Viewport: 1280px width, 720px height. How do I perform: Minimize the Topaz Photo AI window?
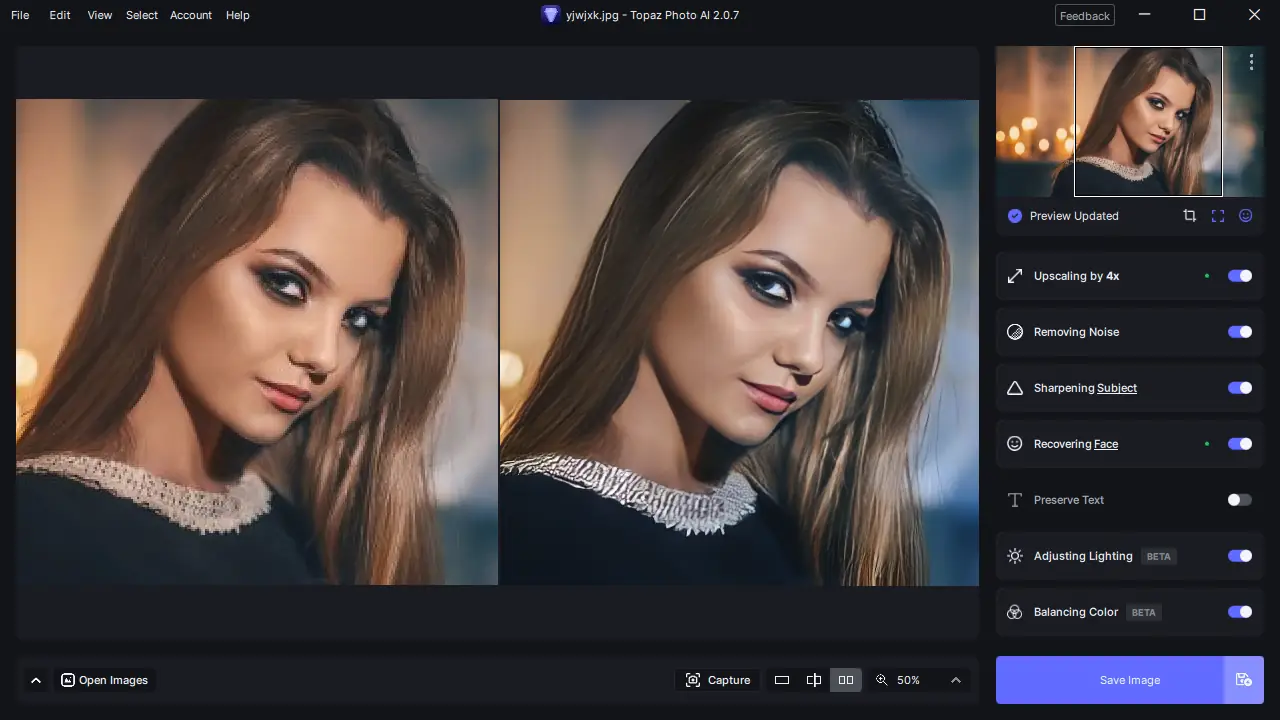(1145, 15)
